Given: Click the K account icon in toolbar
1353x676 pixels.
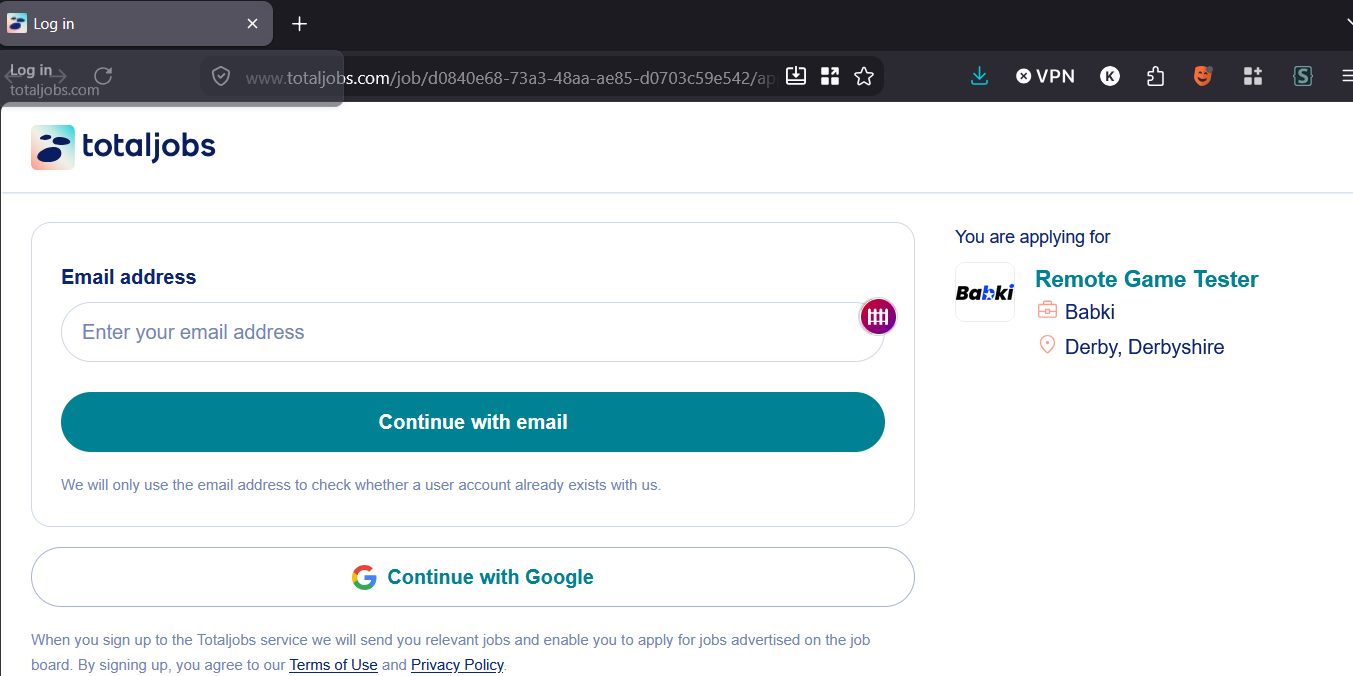Looking at the screenshot, I should pyautogui.click(x=1110, y=76).
